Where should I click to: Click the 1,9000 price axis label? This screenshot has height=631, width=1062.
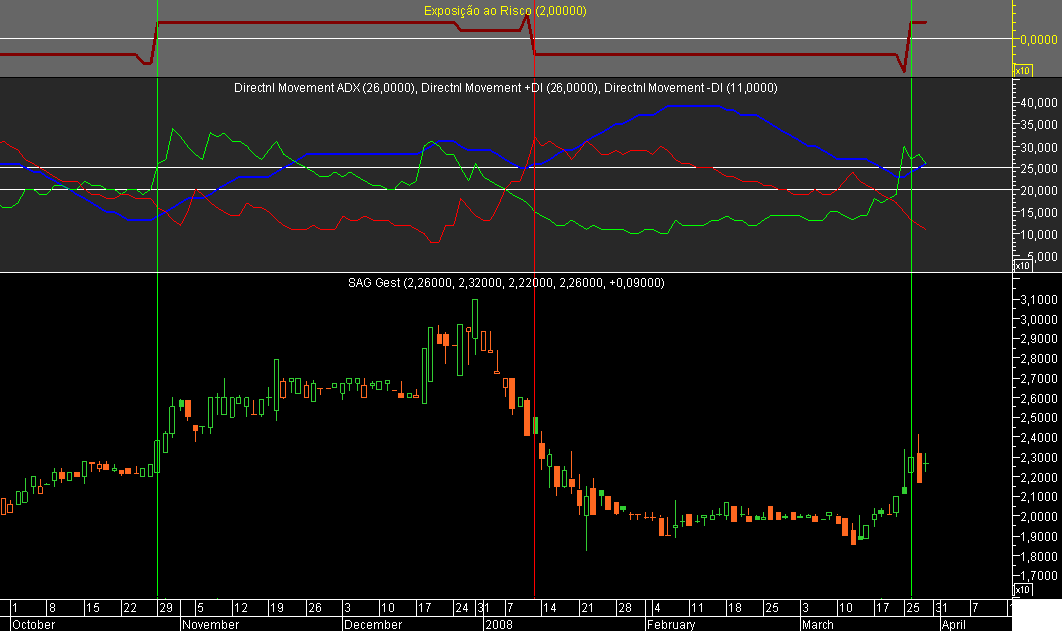tap(1039, 537)
